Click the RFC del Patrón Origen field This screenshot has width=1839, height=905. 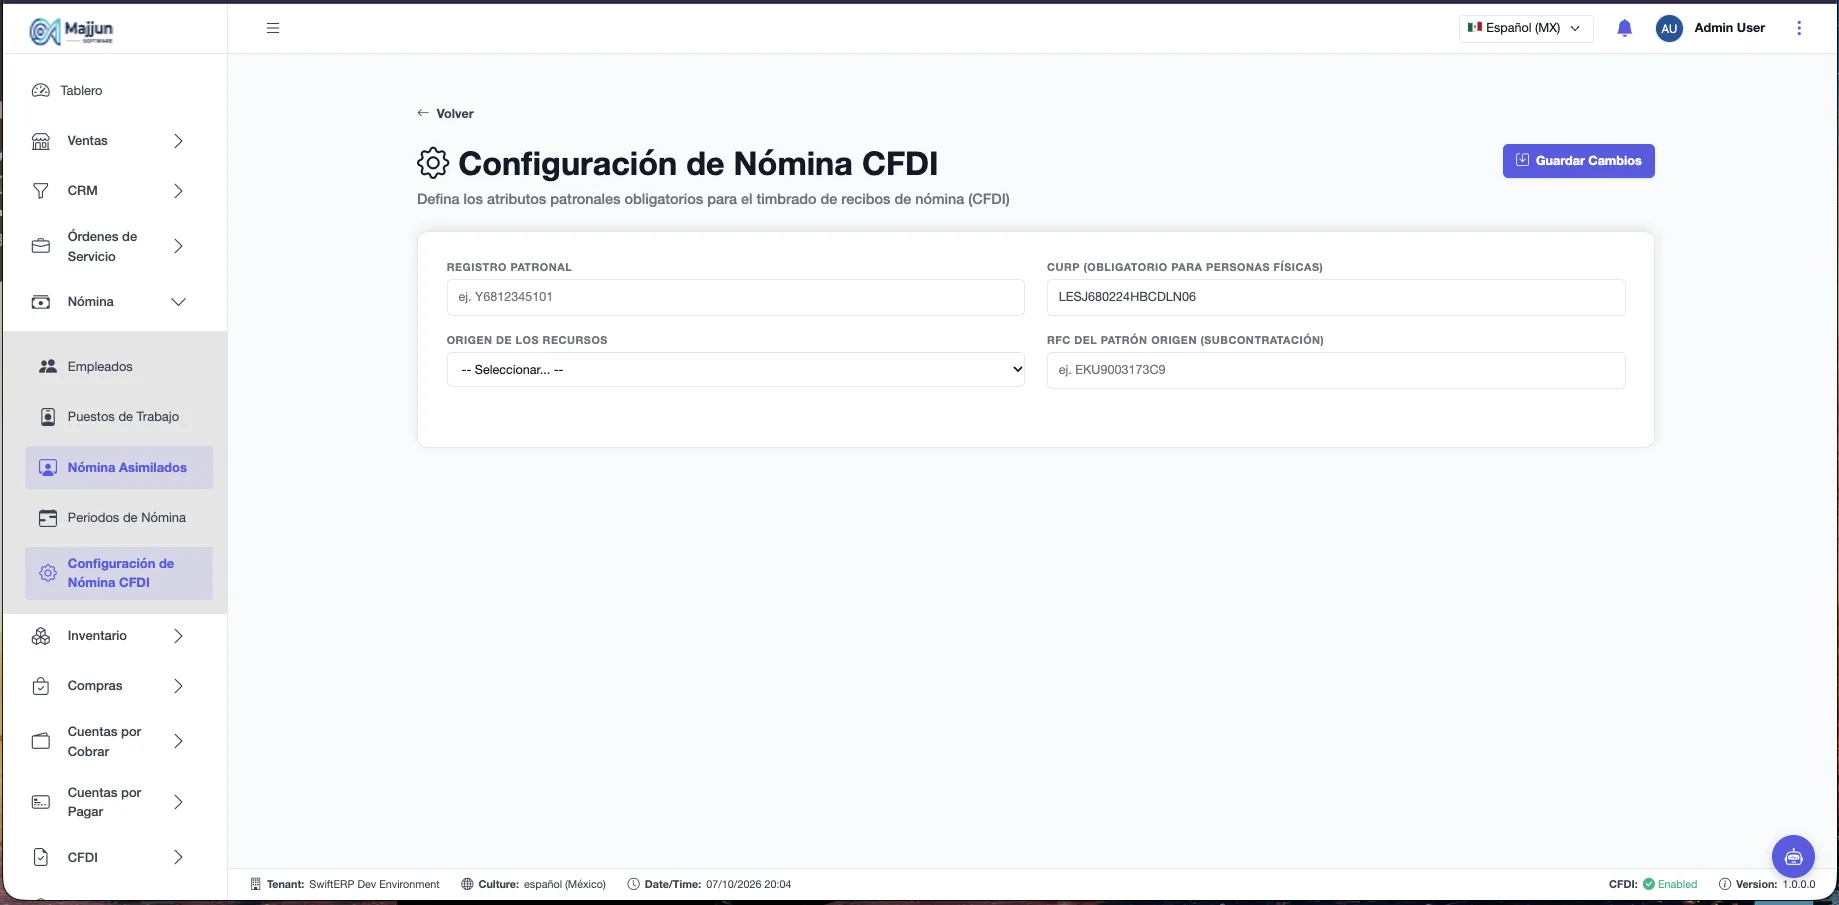coord(1336,370)
